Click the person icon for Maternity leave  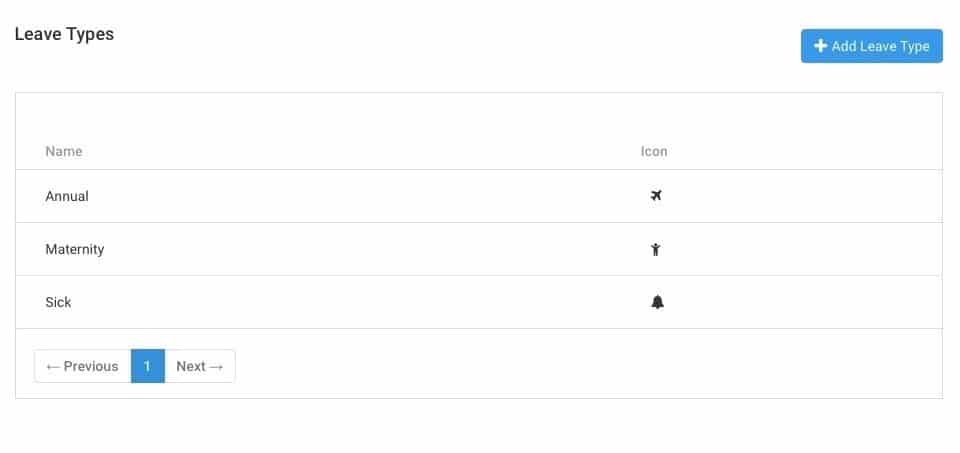pos(656,249)
